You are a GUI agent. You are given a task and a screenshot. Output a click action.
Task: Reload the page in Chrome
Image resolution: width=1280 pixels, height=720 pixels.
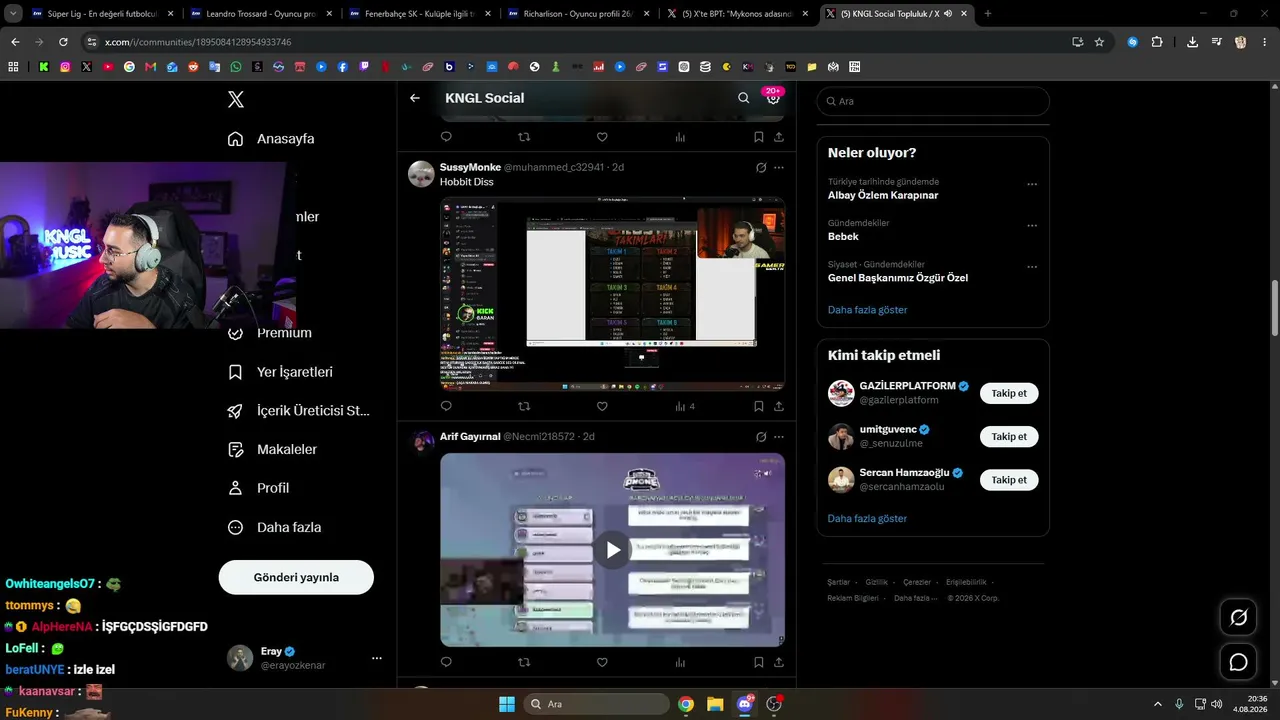pos(63,42)
